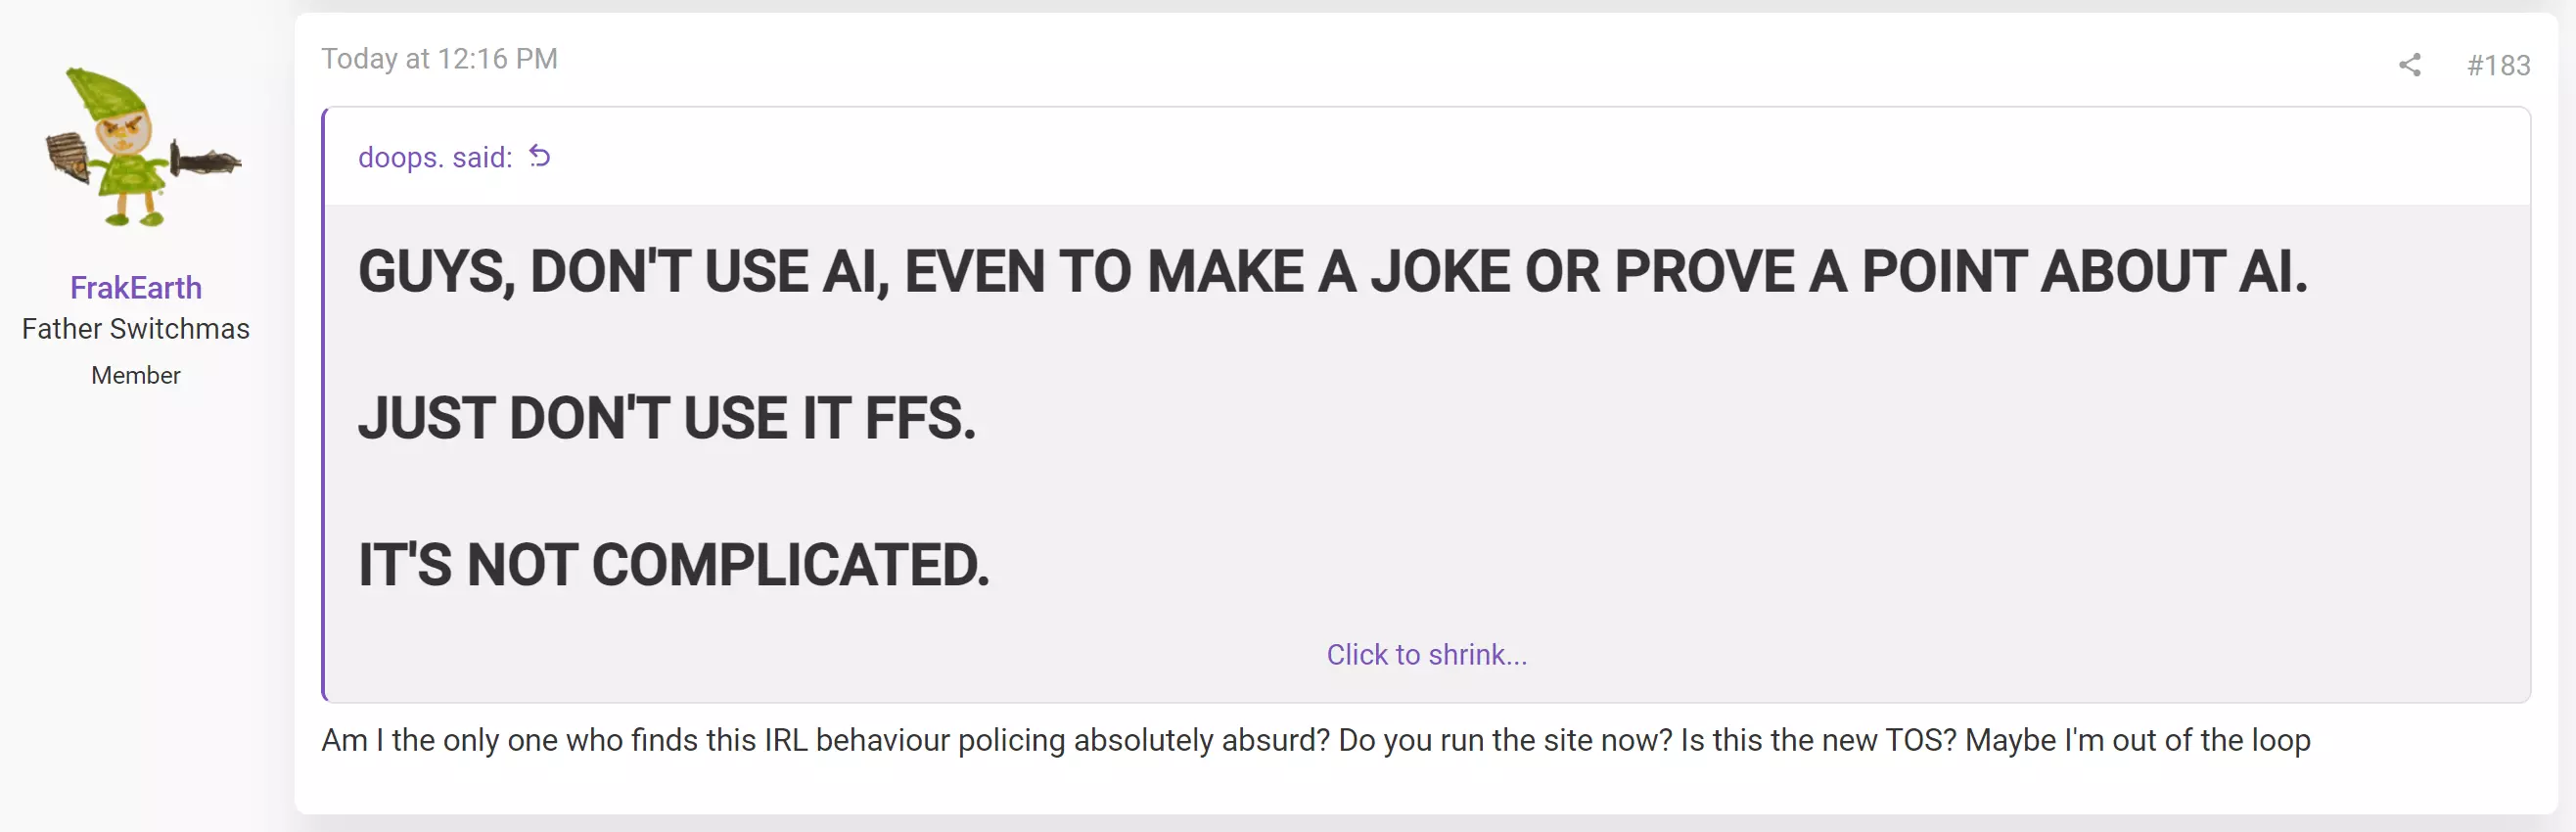2576x832 pixels.
Task: Open FrakEarth's elf avatar picture
Action: [x=141, y=147]
